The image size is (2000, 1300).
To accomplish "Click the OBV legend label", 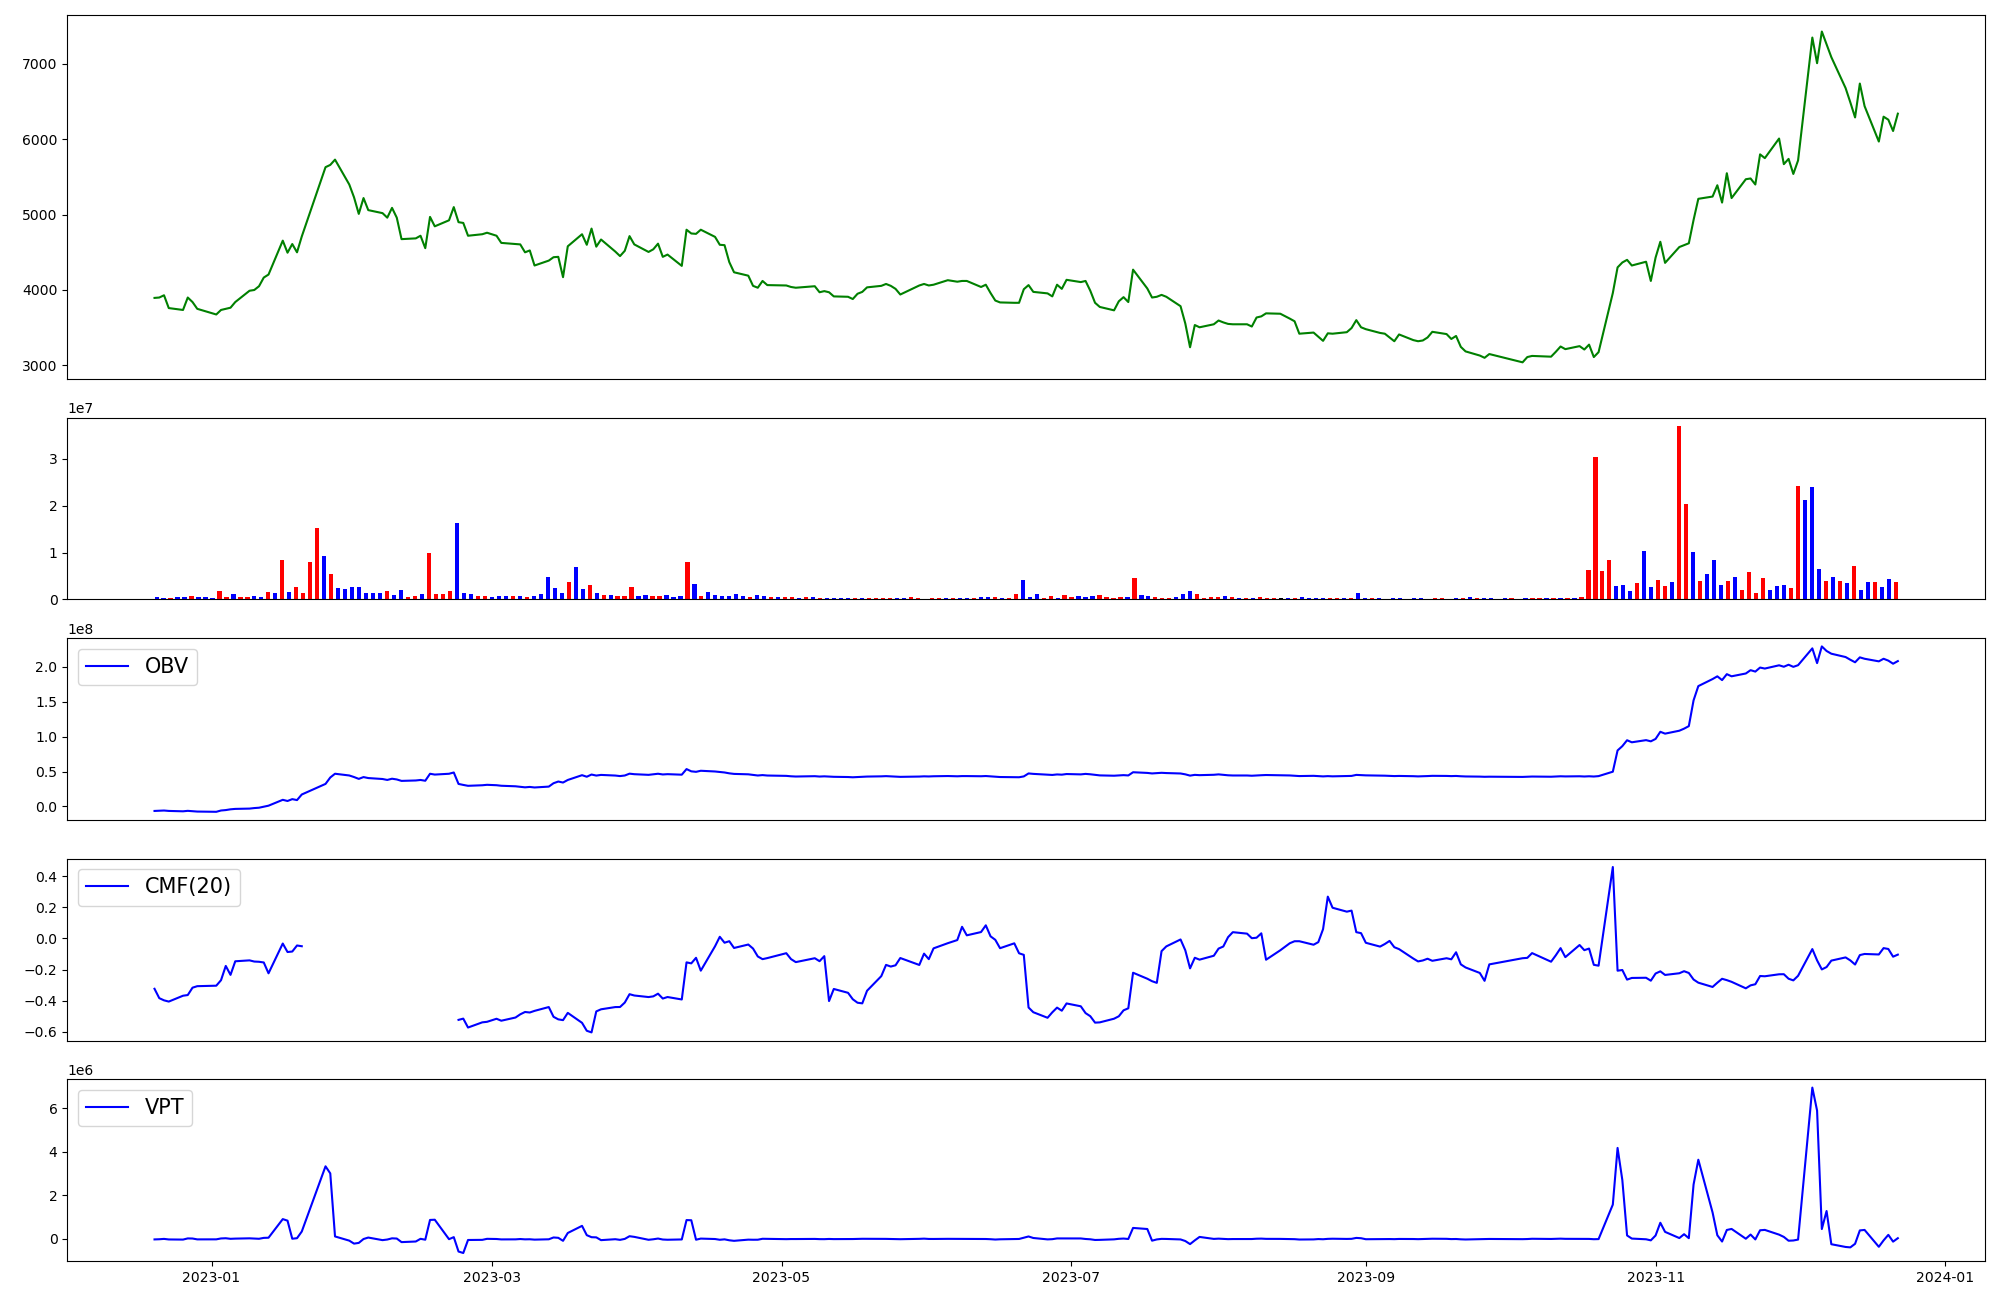I will (x=166, y=666).
